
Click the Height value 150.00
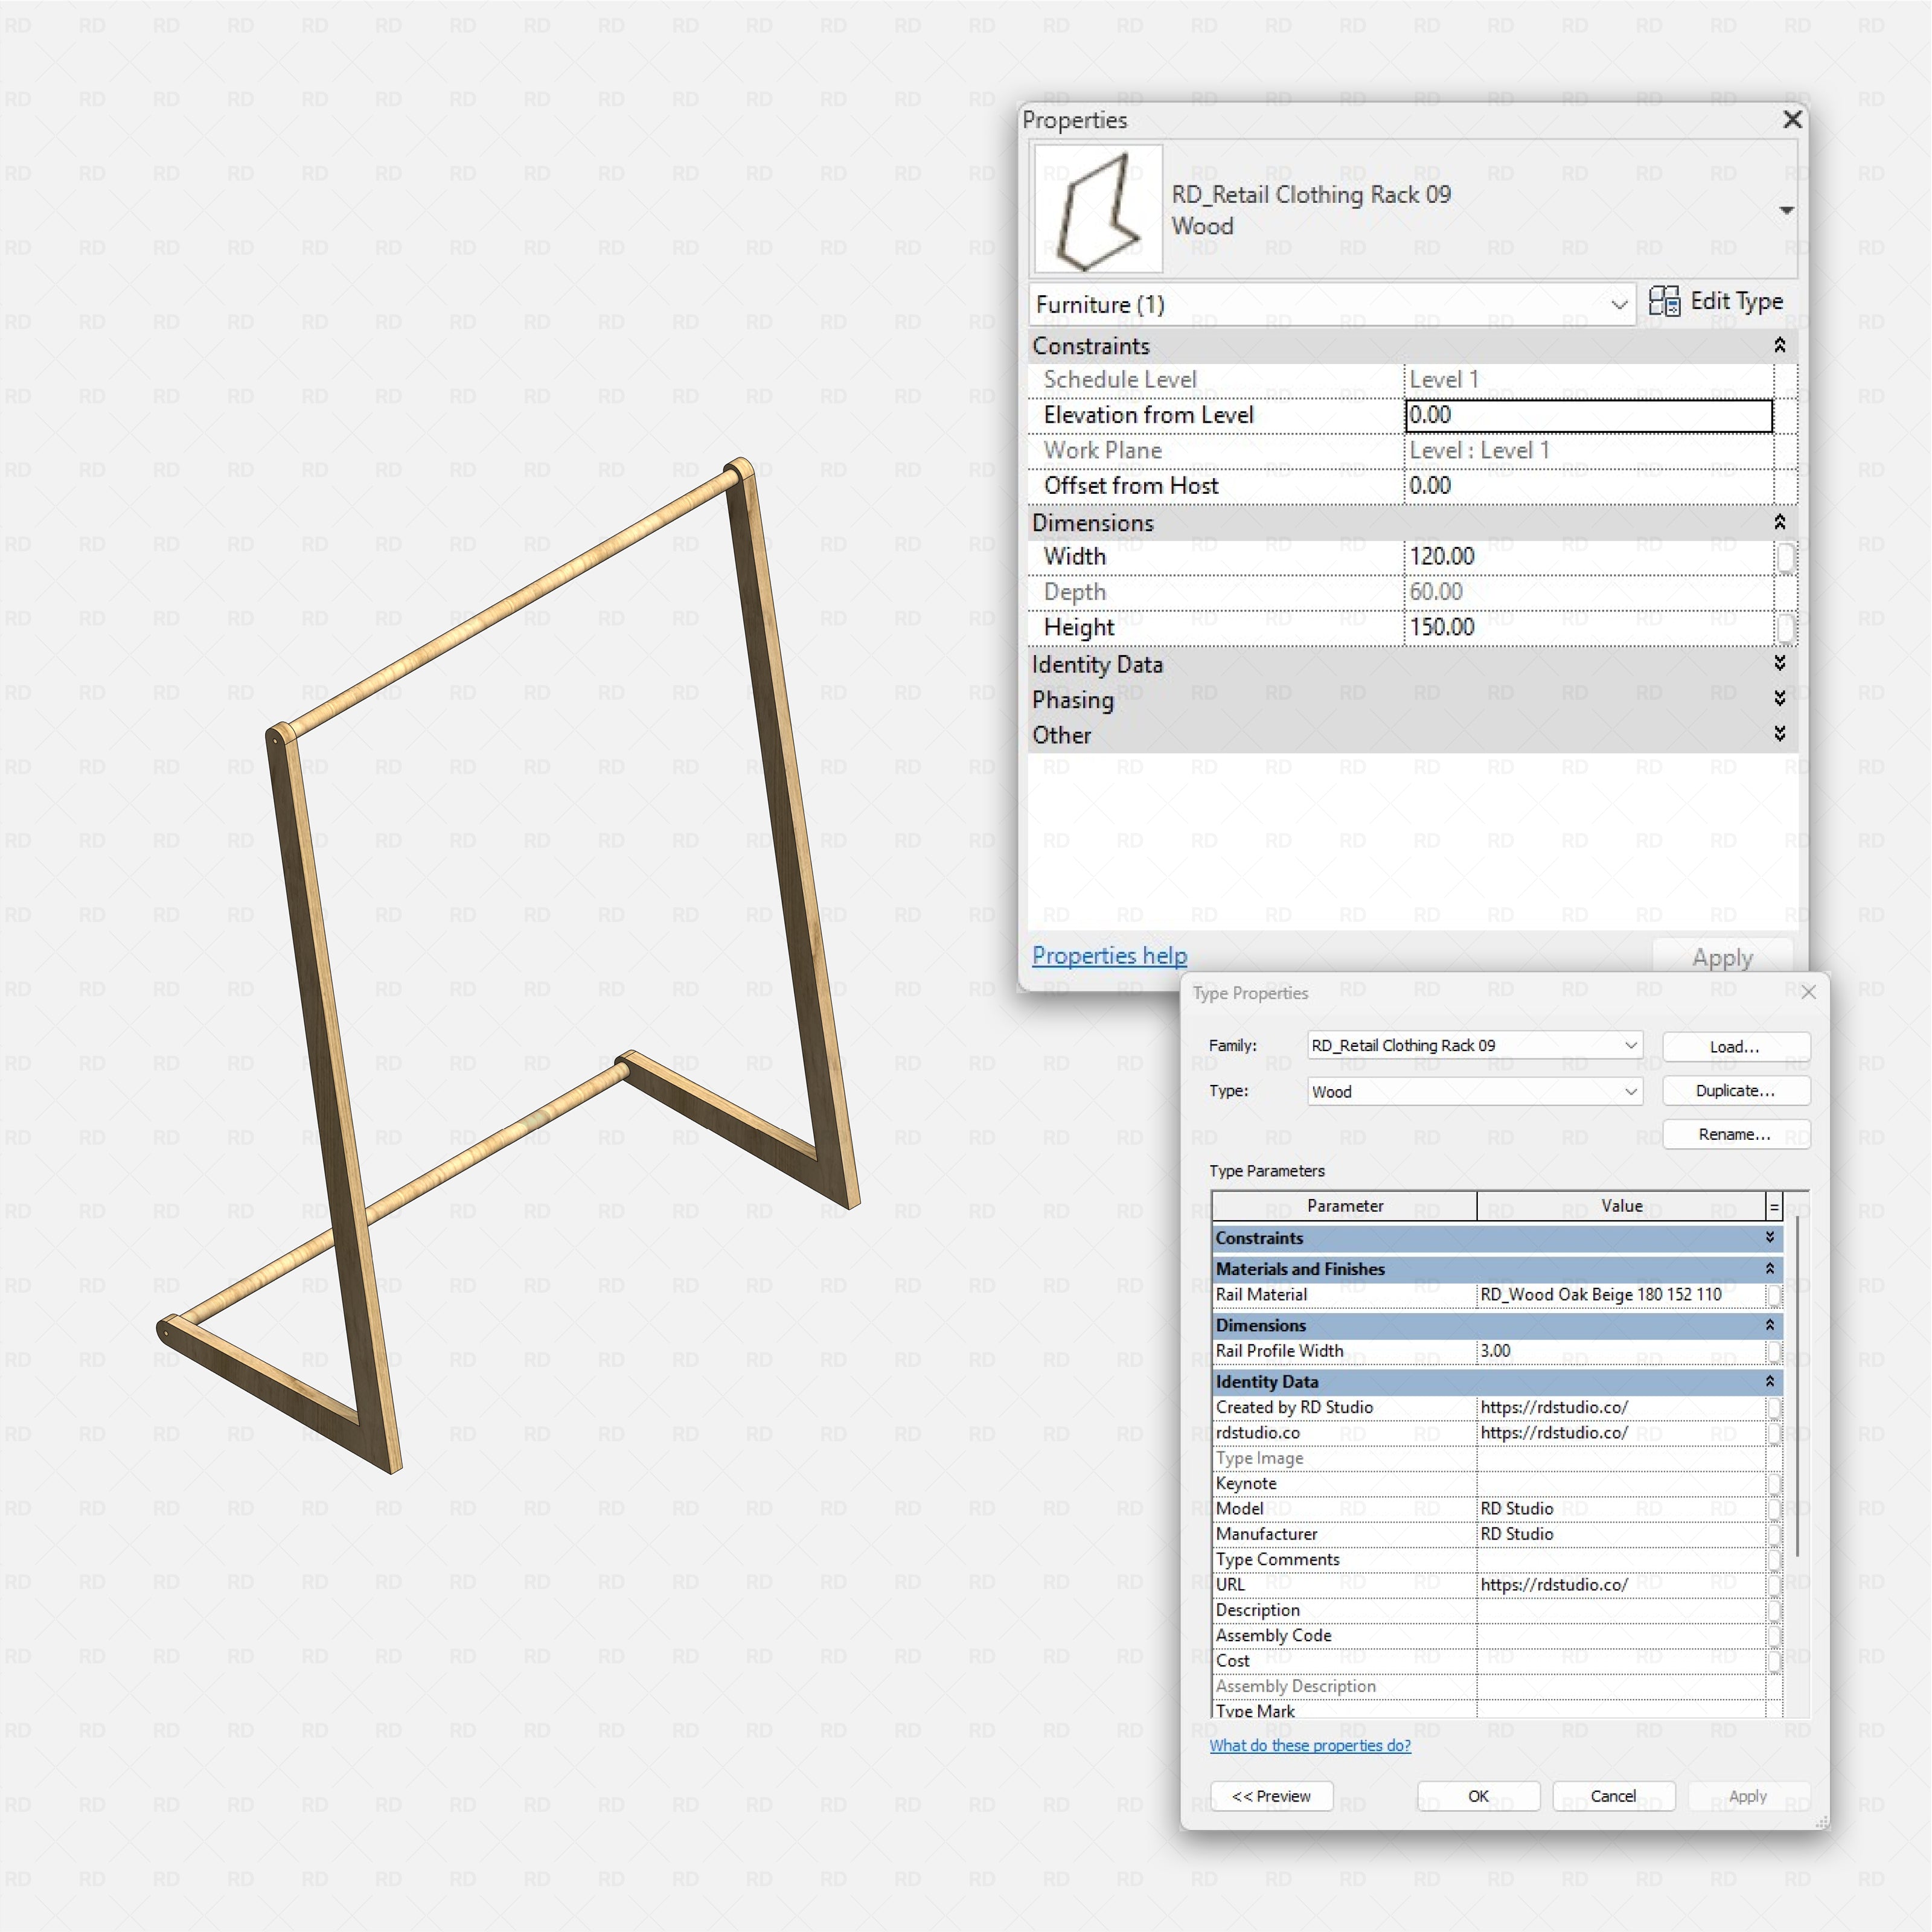[x=1588, y=628]
